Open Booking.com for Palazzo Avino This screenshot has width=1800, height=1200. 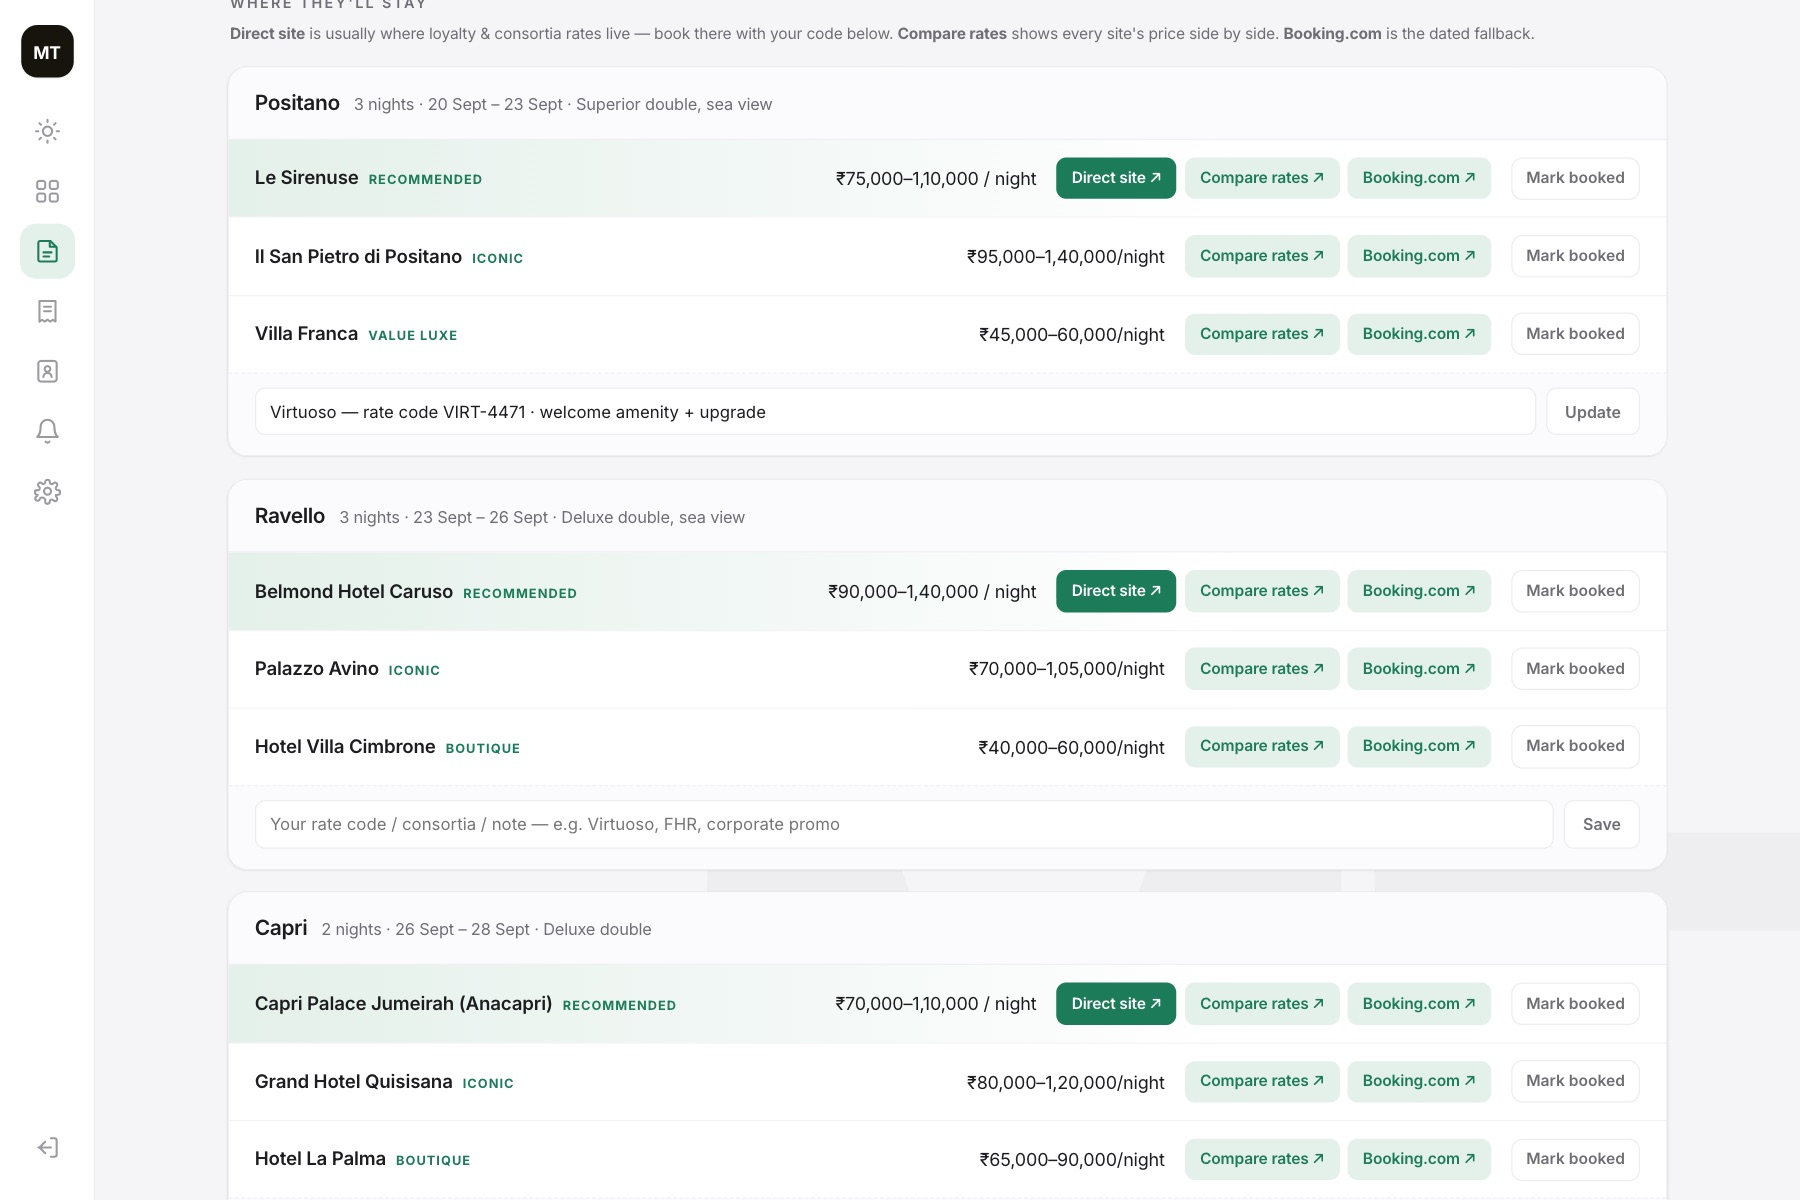[x=1419, y=669]
